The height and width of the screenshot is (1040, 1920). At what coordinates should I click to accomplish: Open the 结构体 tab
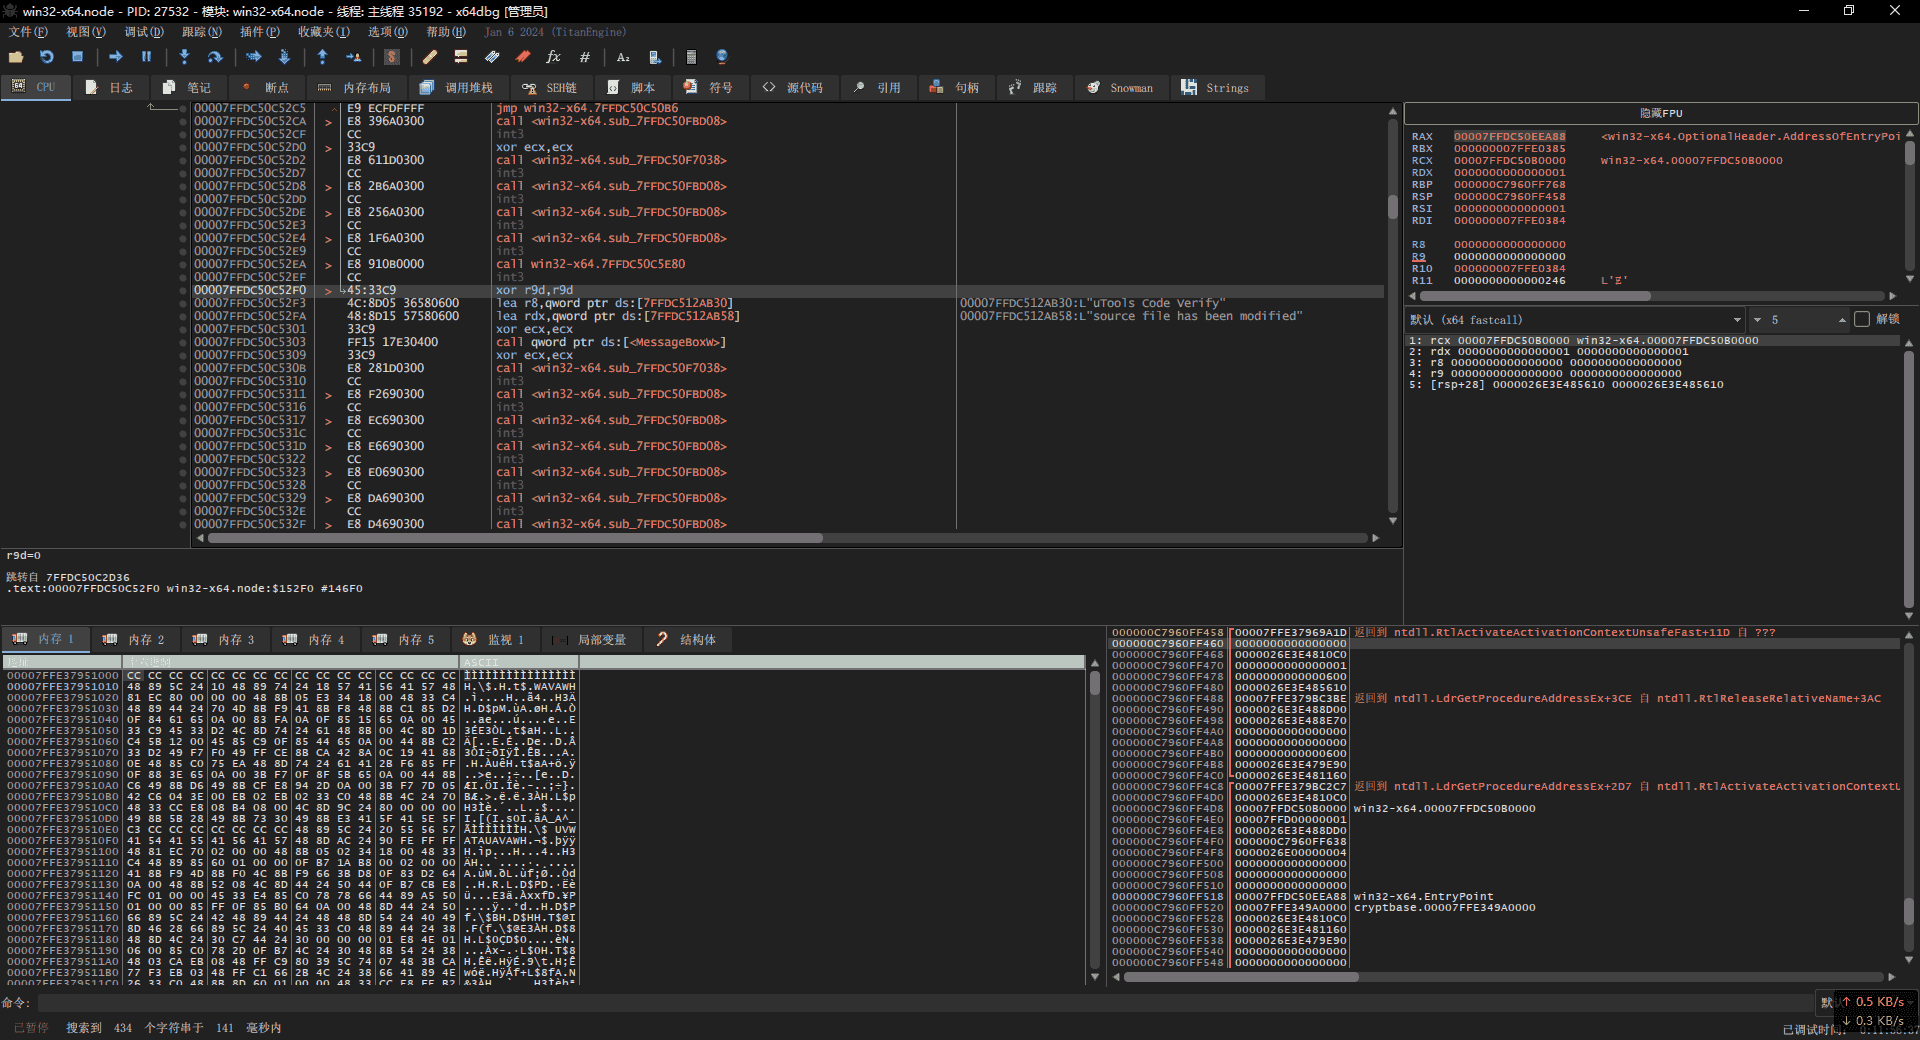point(687,640)
